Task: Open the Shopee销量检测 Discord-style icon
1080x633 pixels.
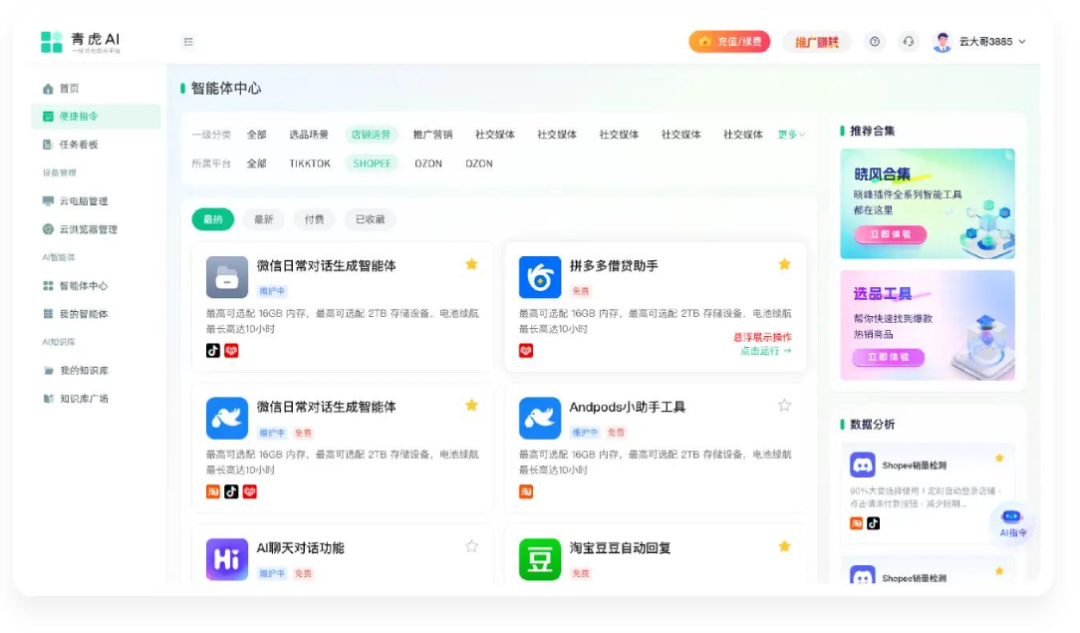Action: 862,465
